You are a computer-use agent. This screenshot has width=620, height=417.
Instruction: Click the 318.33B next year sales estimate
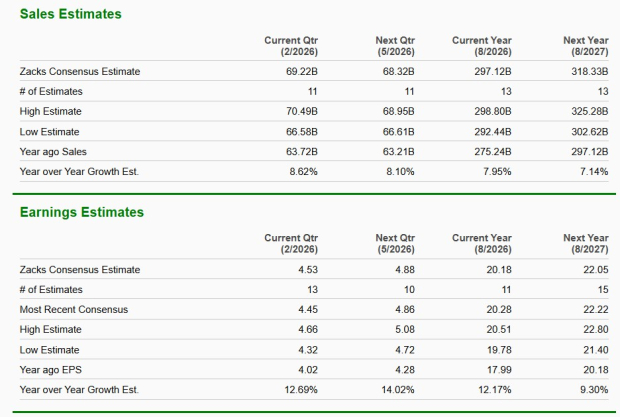coord(591,71)
